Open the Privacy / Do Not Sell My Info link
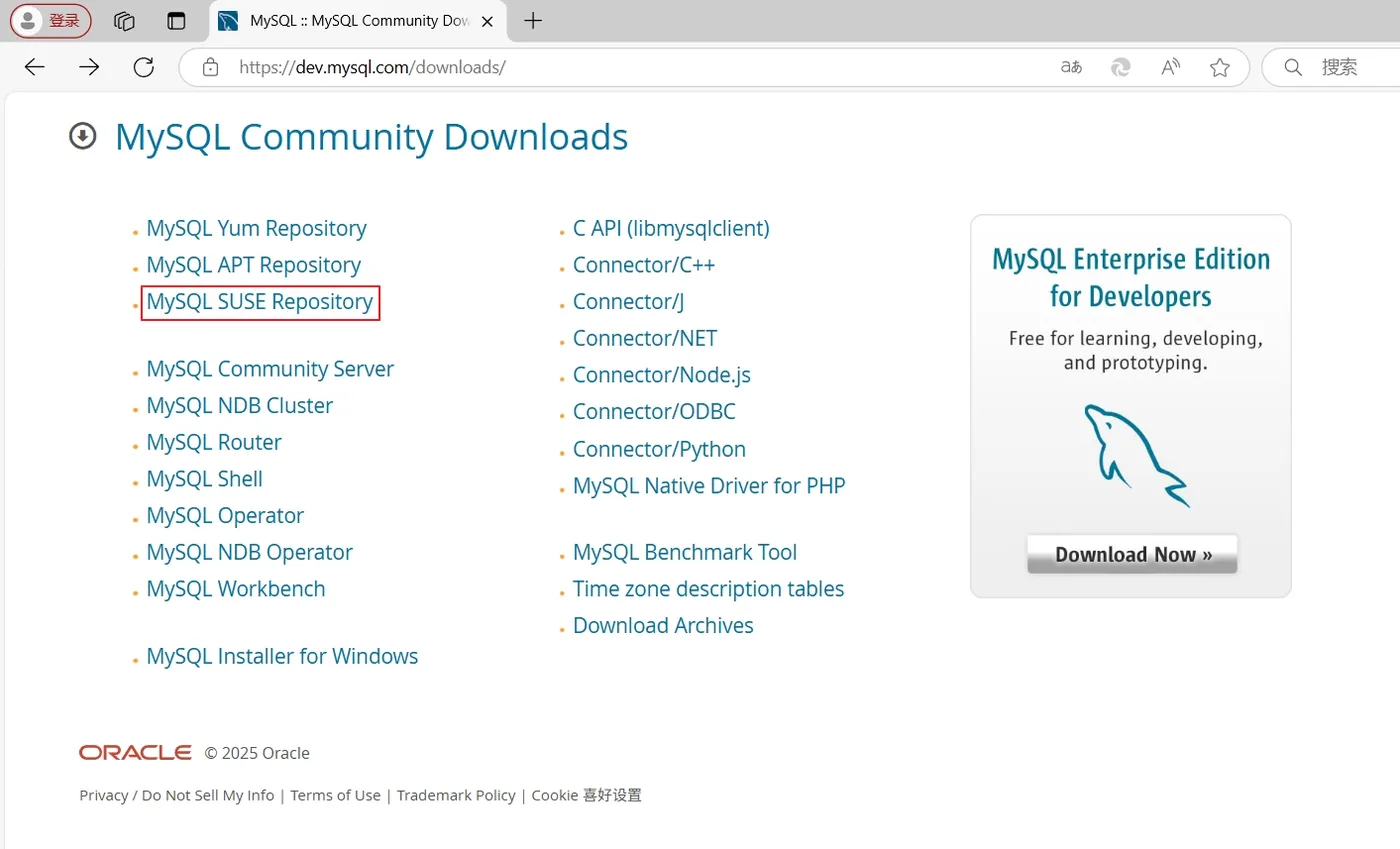Image resolution: width=1400 pixels, height=849 pixels. (x=177, y=796)
